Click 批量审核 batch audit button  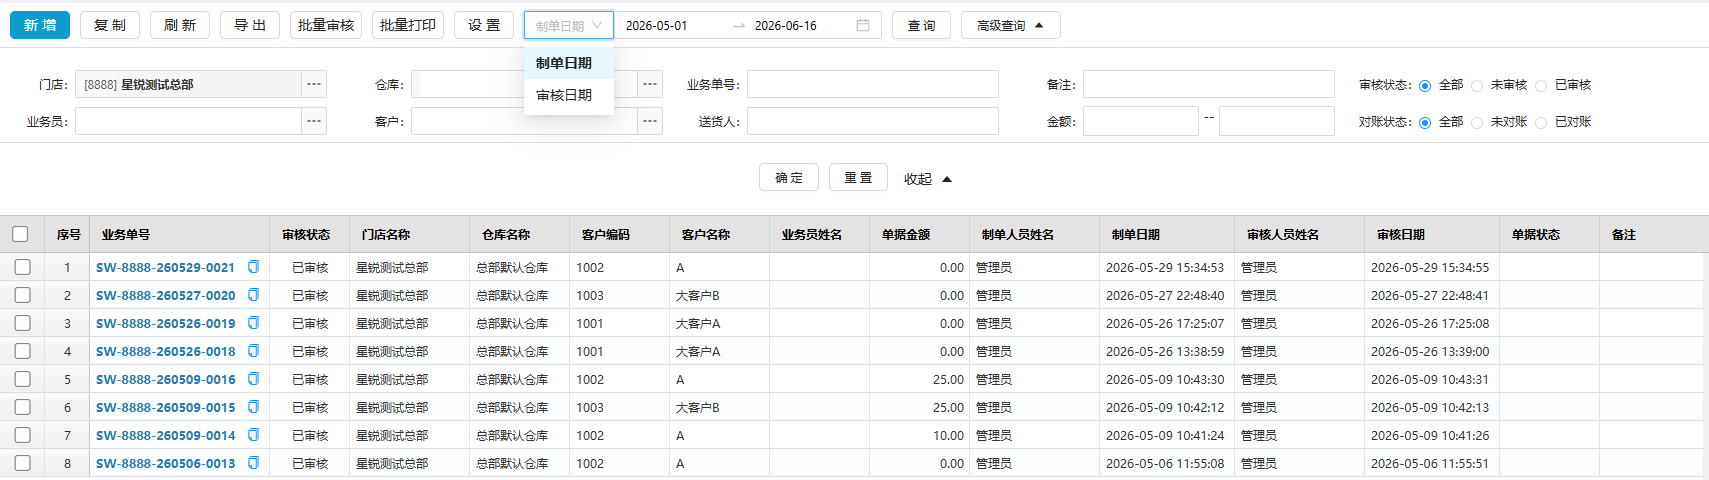326,25
